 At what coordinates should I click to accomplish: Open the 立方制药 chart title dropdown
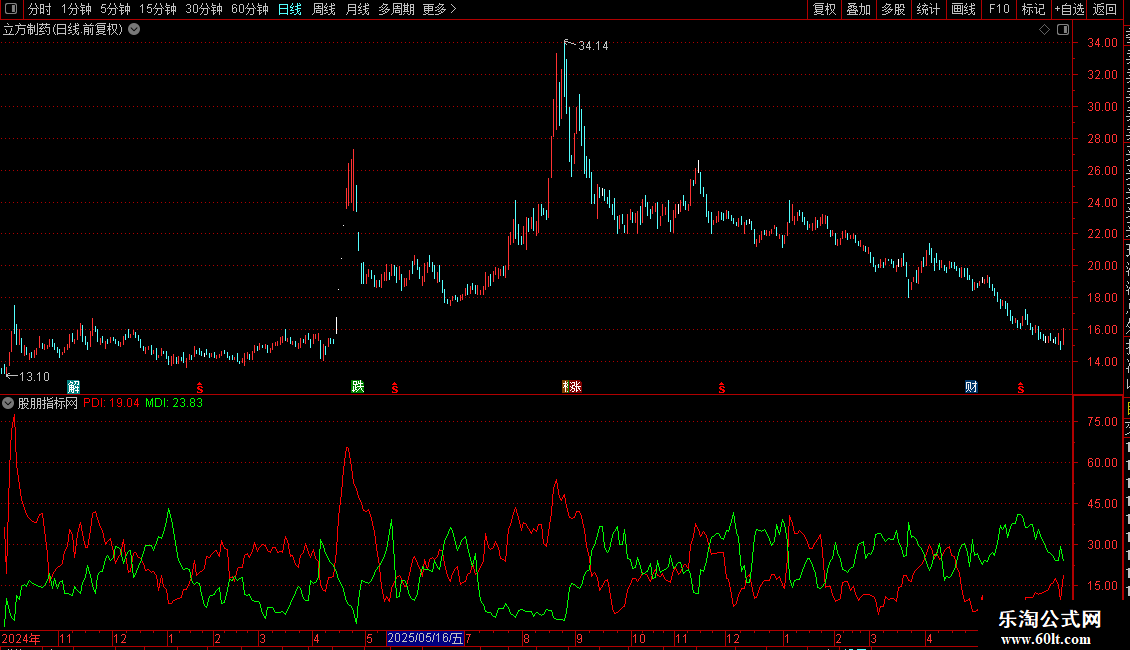[x=134, y=30]
